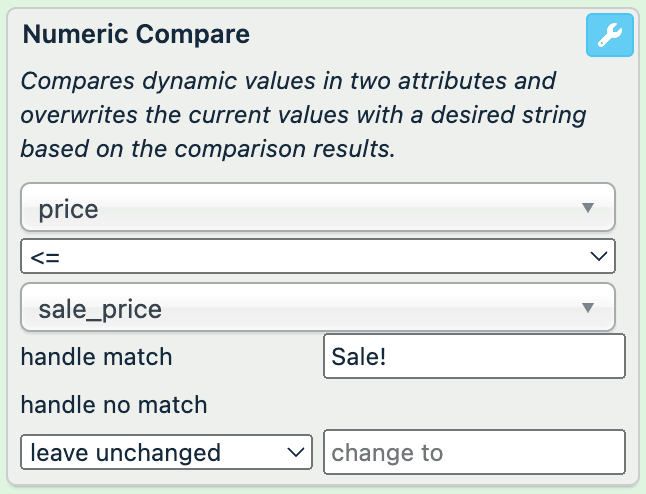This screenshot has height=494, width=646.
Task: Click the handle match label
Action: [97, 357]
